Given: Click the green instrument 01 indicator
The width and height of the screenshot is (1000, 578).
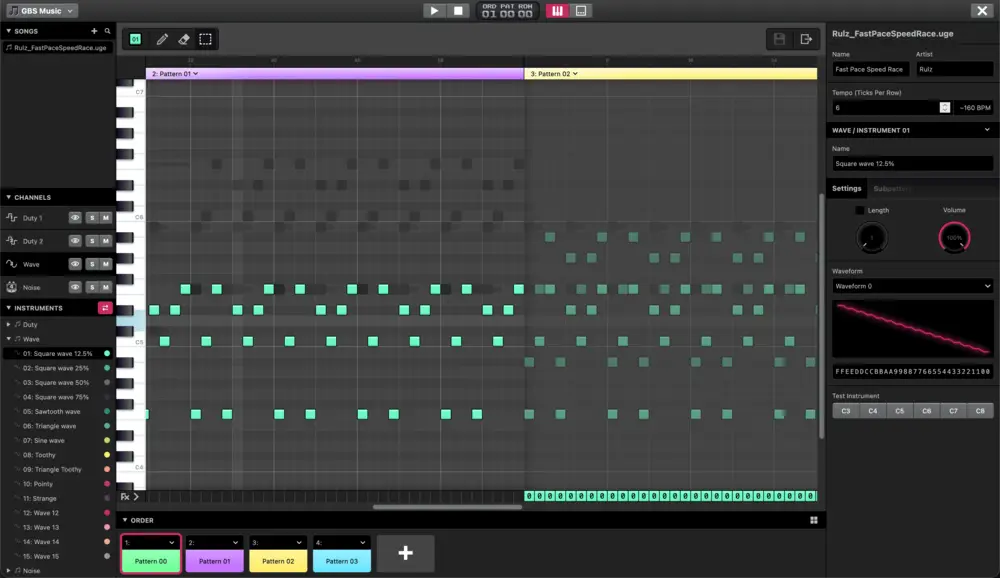Looking at the screenshot, I should coord(135,40).
